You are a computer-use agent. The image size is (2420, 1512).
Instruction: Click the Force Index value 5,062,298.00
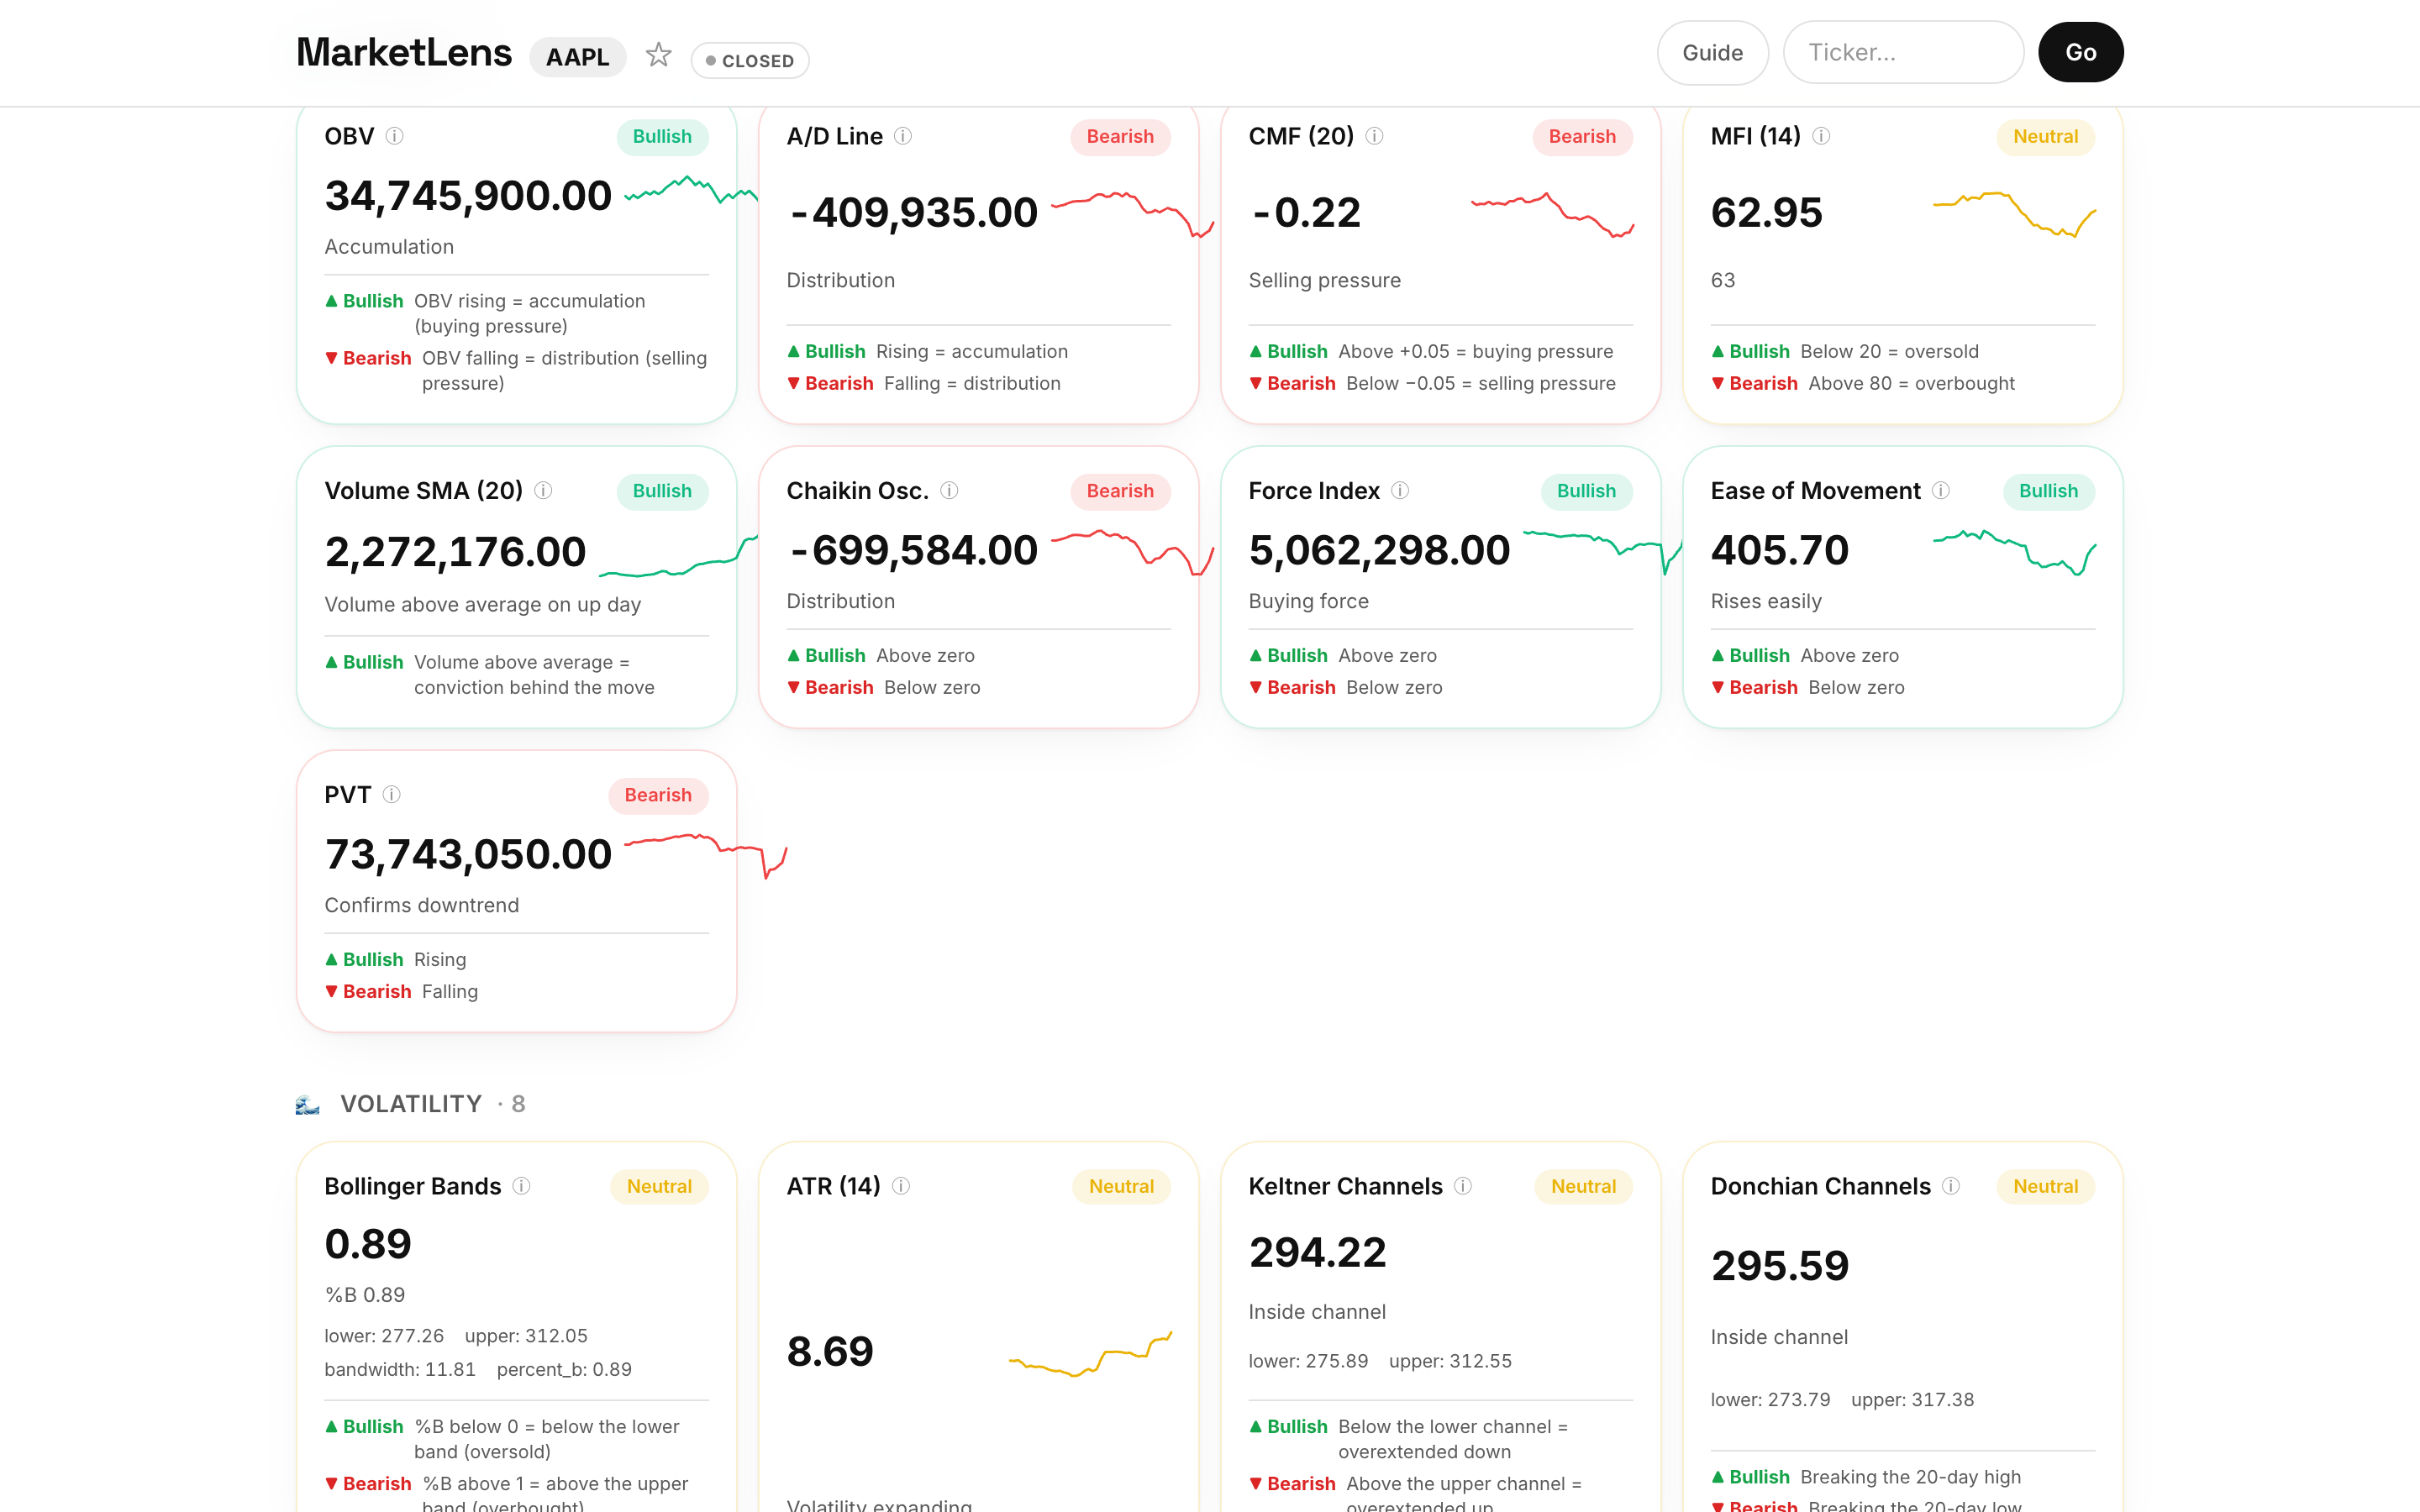pyautogui.click(x=1379, y=550)
